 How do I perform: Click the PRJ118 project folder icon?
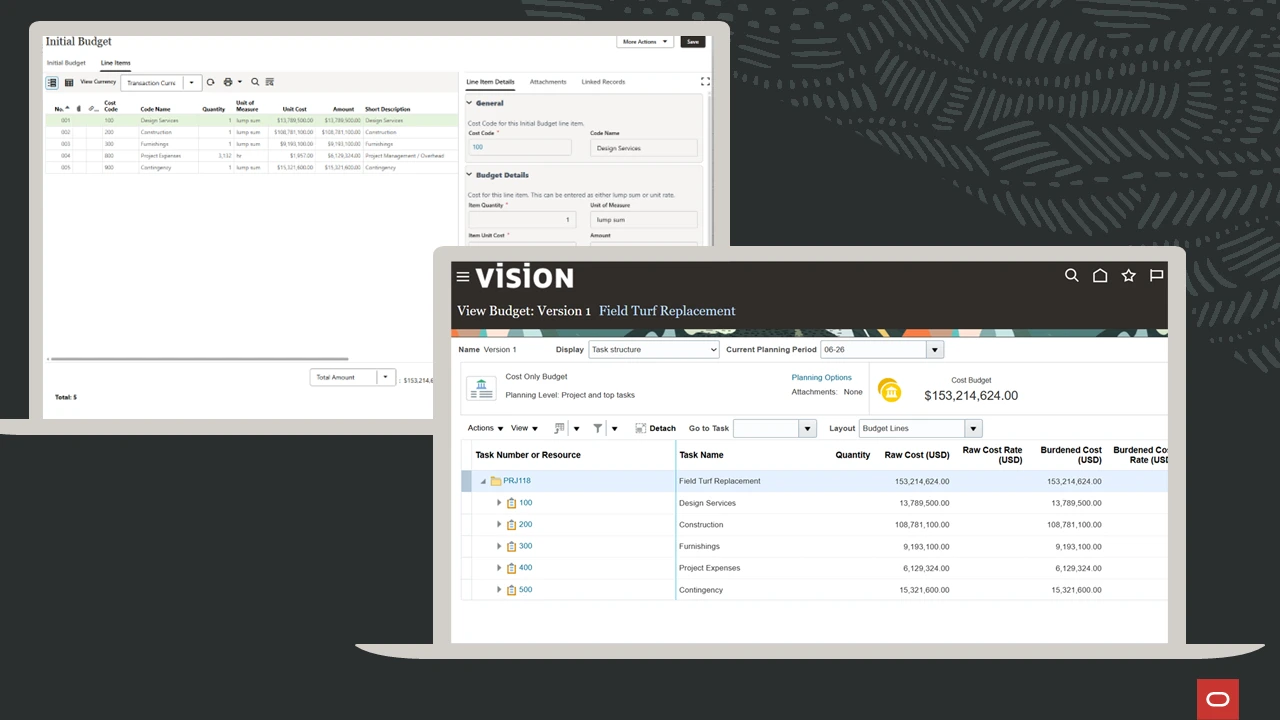[x=495, y=481]
